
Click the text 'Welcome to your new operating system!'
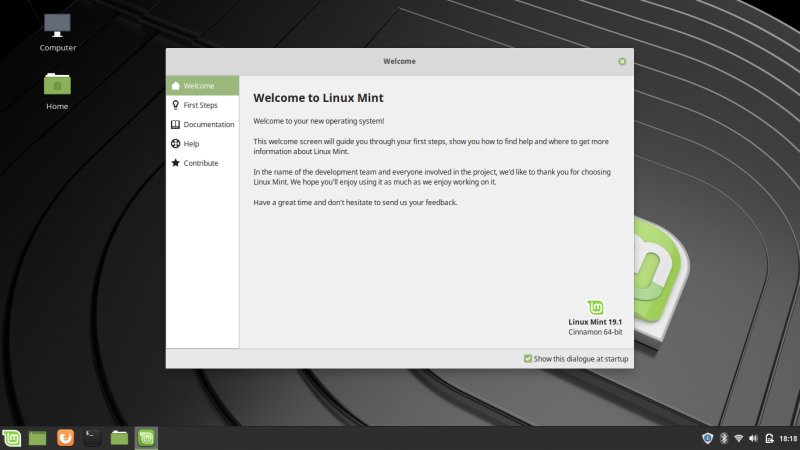319,121
